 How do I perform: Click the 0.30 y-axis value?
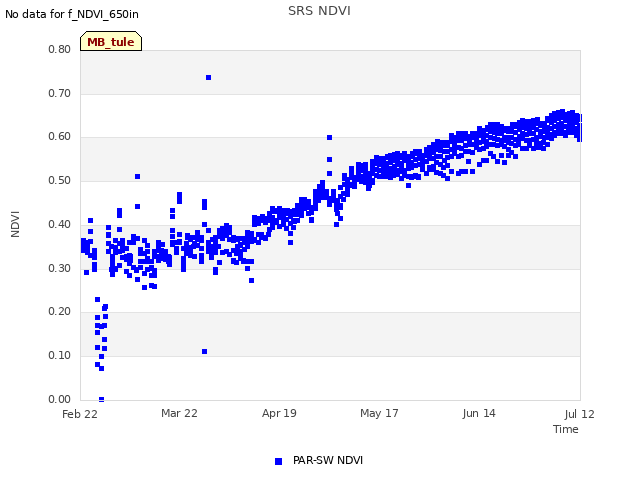pos(60,269)
